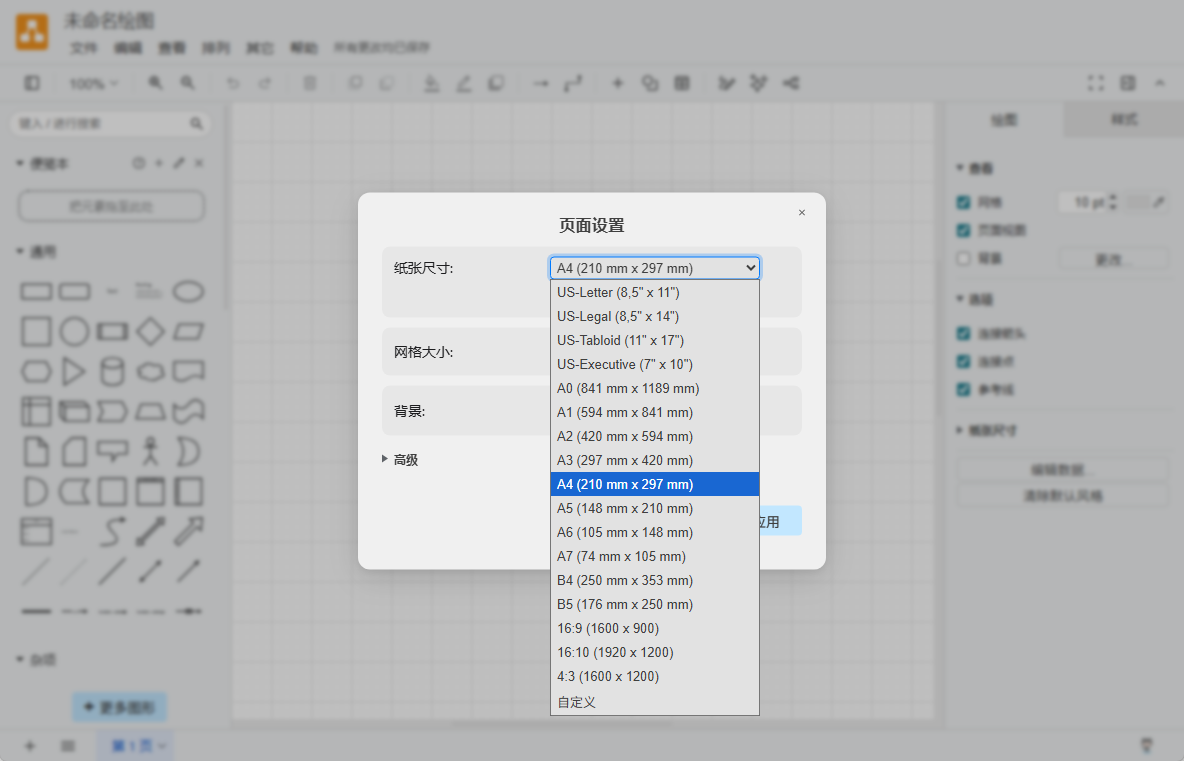Viewport: 1184px width, 761px height.
Task: Click the zoom in magnifier icon
Action: (x=156, y=83)
